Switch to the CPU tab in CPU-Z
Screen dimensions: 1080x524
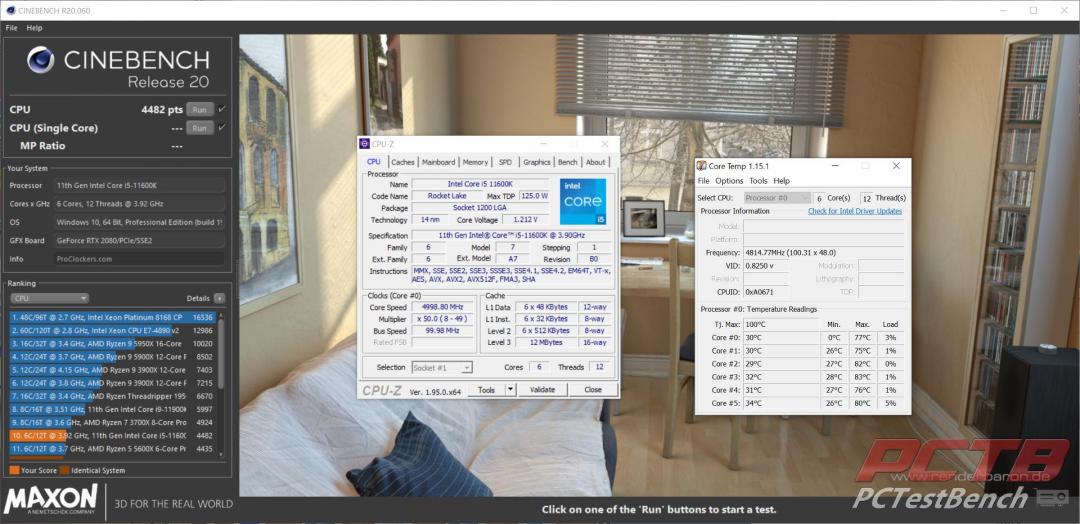[373, 162]
